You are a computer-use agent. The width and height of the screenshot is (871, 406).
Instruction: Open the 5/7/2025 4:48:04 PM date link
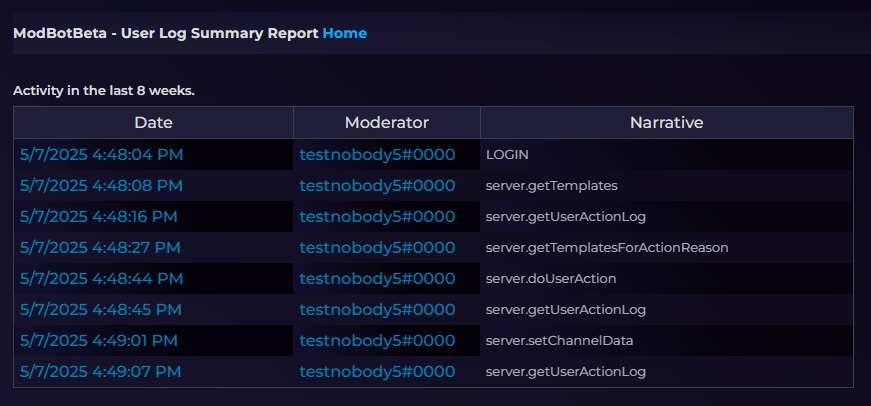101,154
